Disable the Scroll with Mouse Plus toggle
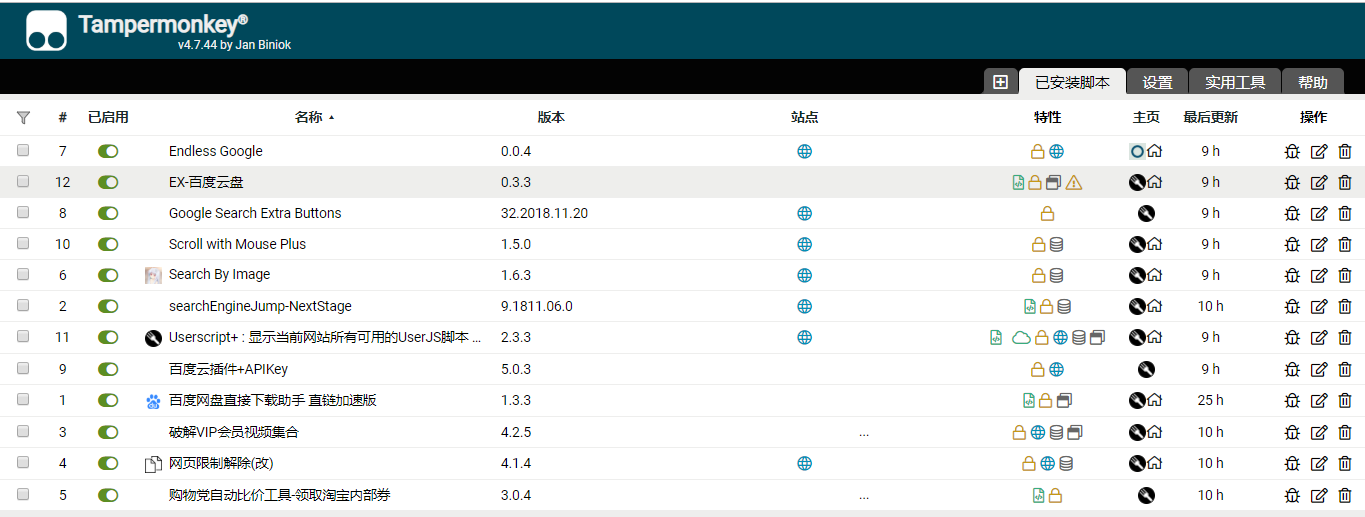Screen dimensions: 1365x517 coord(108,244)
